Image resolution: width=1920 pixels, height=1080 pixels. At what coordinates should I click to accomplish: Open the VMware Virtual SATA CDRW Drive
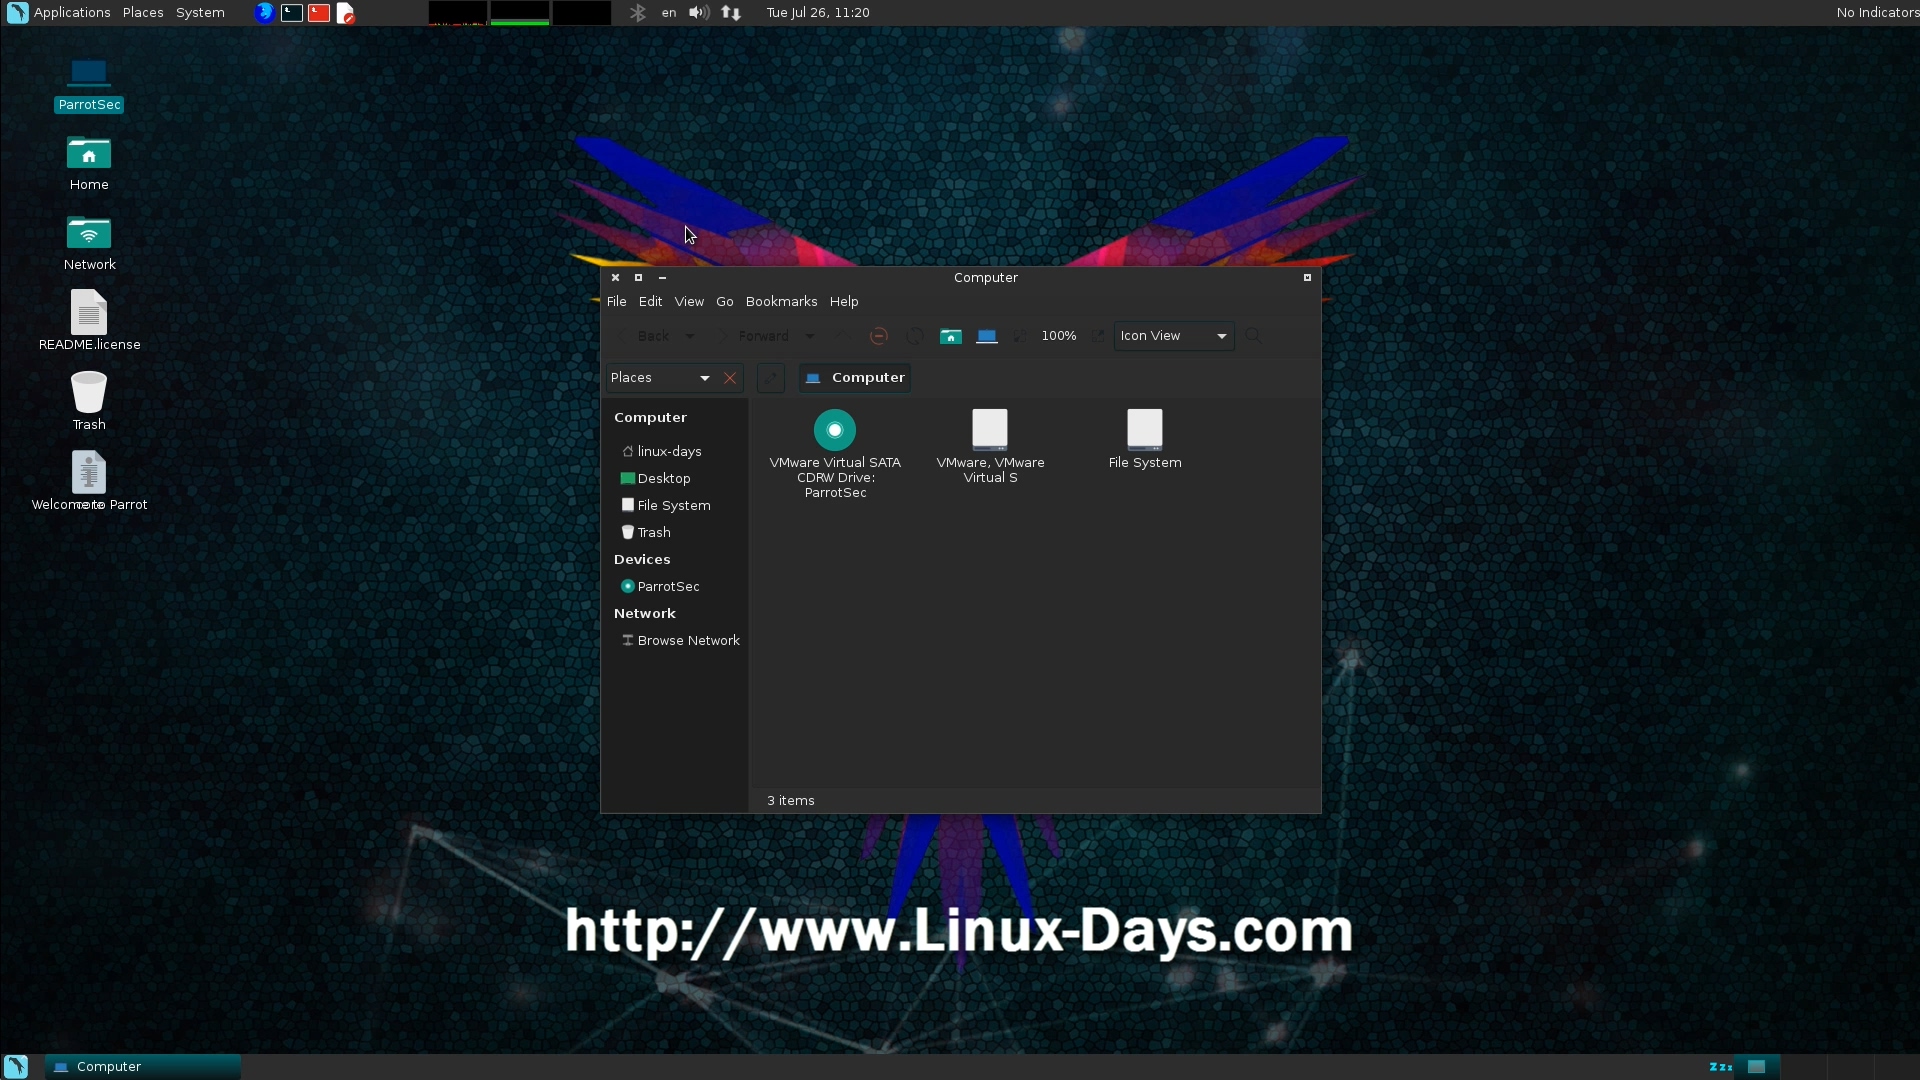(835, 431)
